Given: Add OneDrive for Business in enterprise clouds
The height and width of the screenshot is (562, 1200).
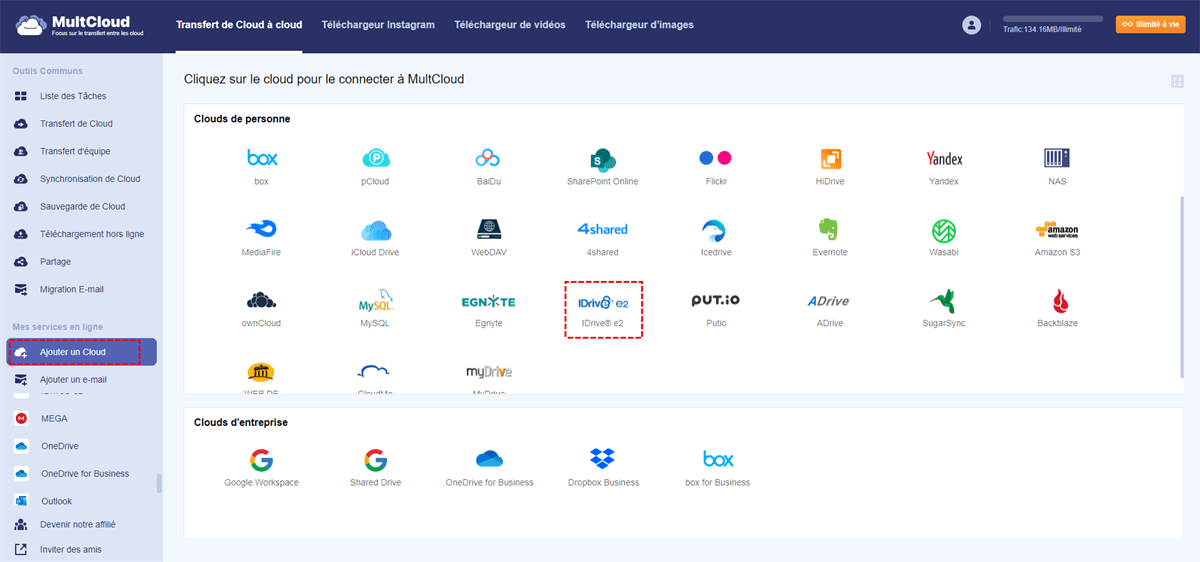Looking at the screenshot, I should 489,467.
